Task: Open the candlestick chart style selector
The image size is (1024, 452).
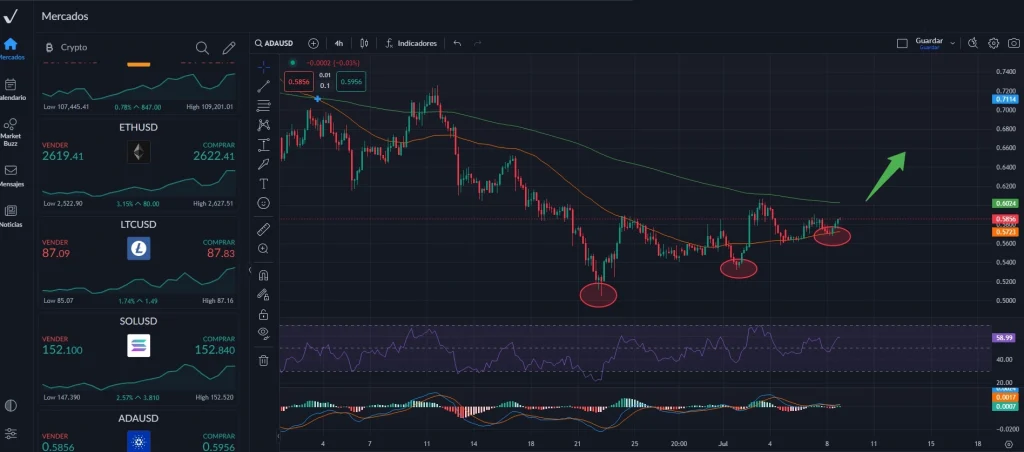Action: tap(364, 43)
